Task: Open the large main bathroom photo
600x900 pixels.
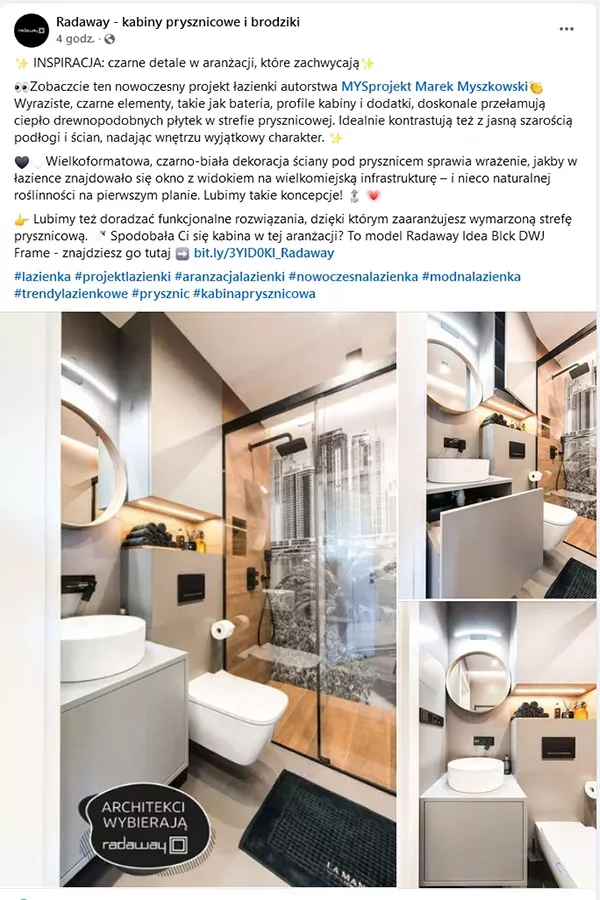Action: coord(198,599)
